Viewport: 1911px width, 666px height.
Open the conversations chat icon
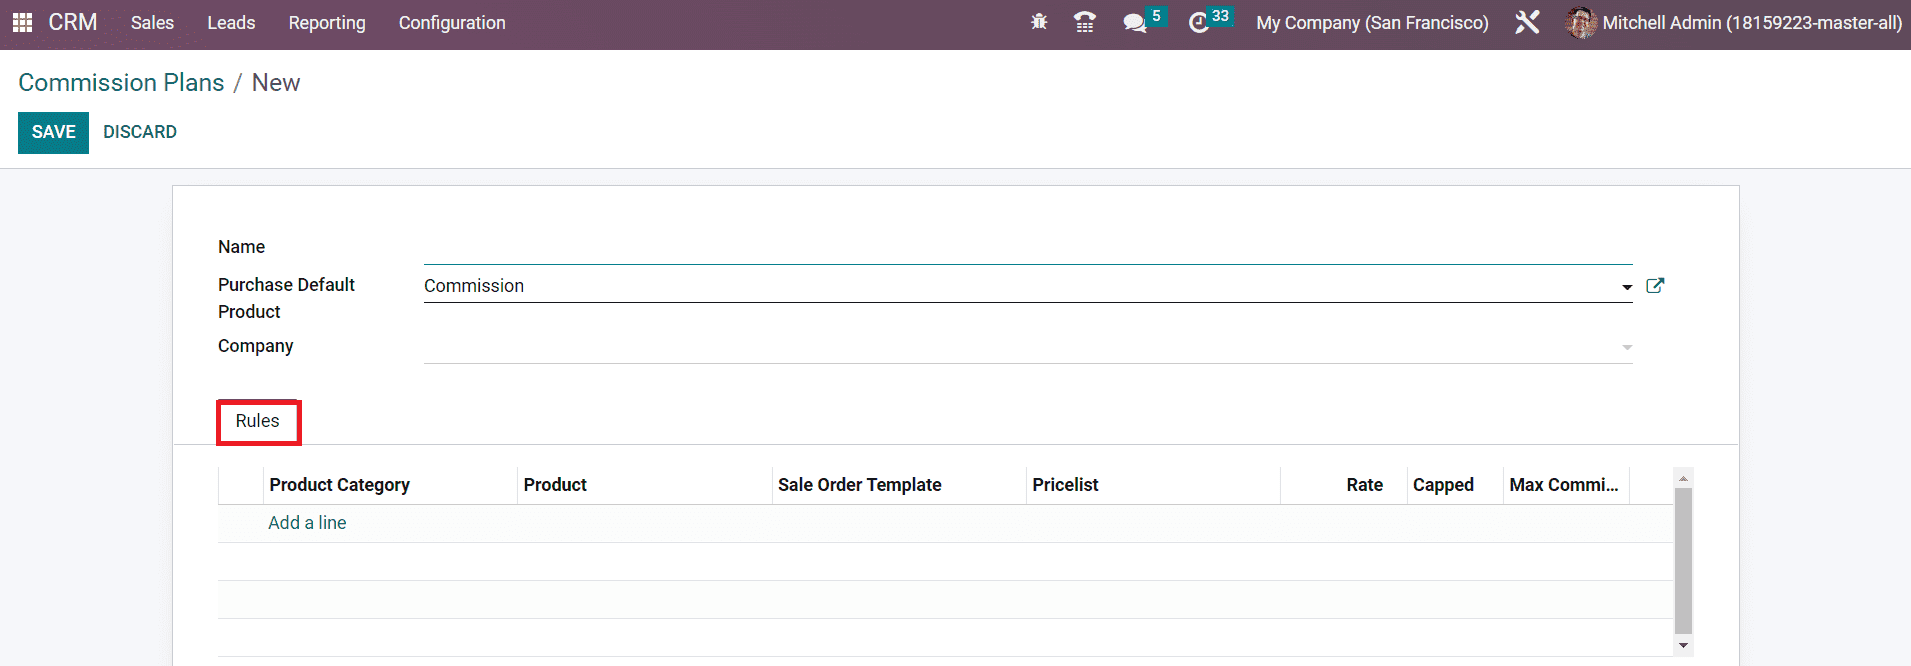(1134, 23)
